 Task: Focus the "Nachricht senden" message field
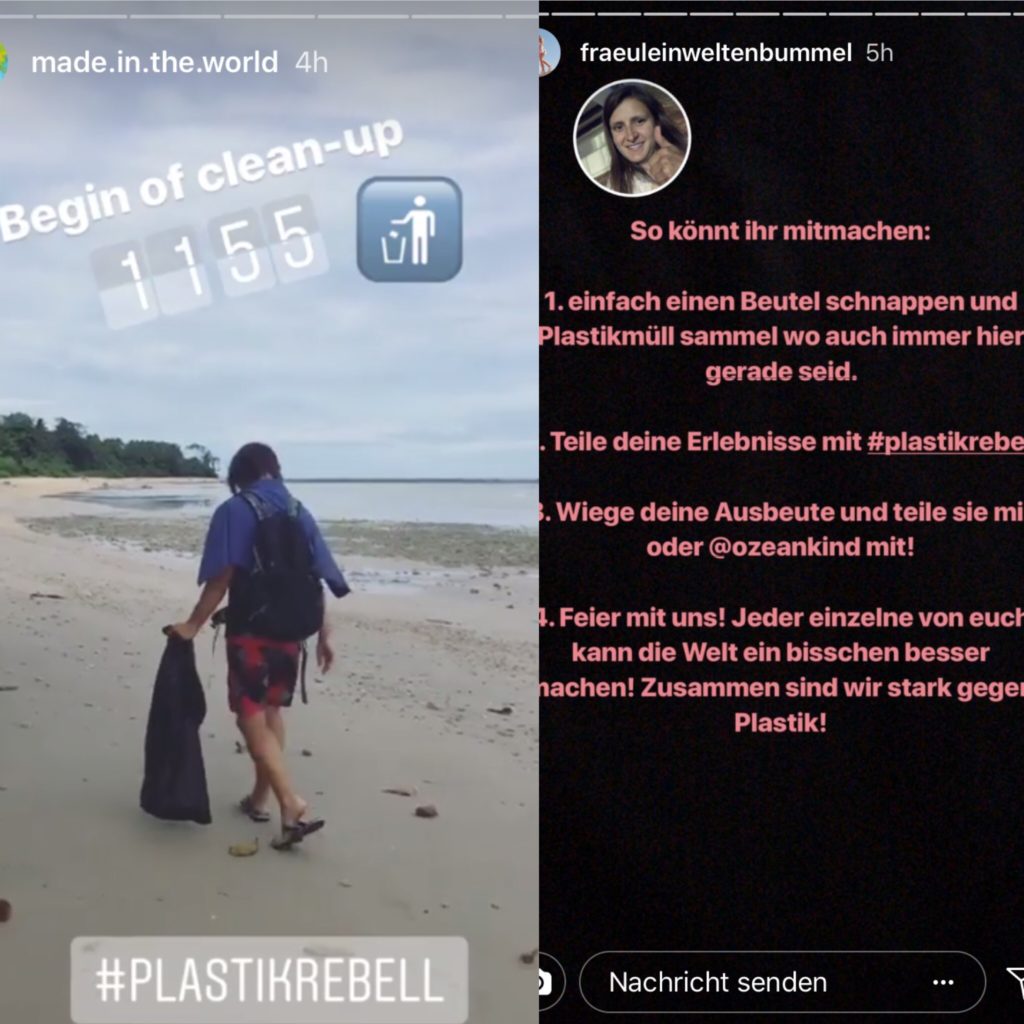(x=782, y=982)
